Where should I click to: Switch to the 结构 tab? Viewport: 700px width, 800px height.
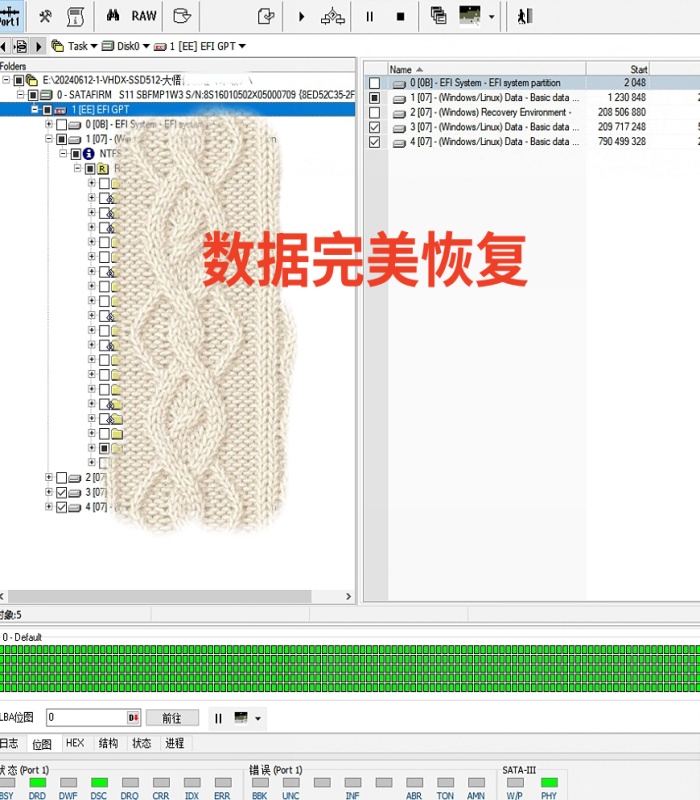[108, 743]
